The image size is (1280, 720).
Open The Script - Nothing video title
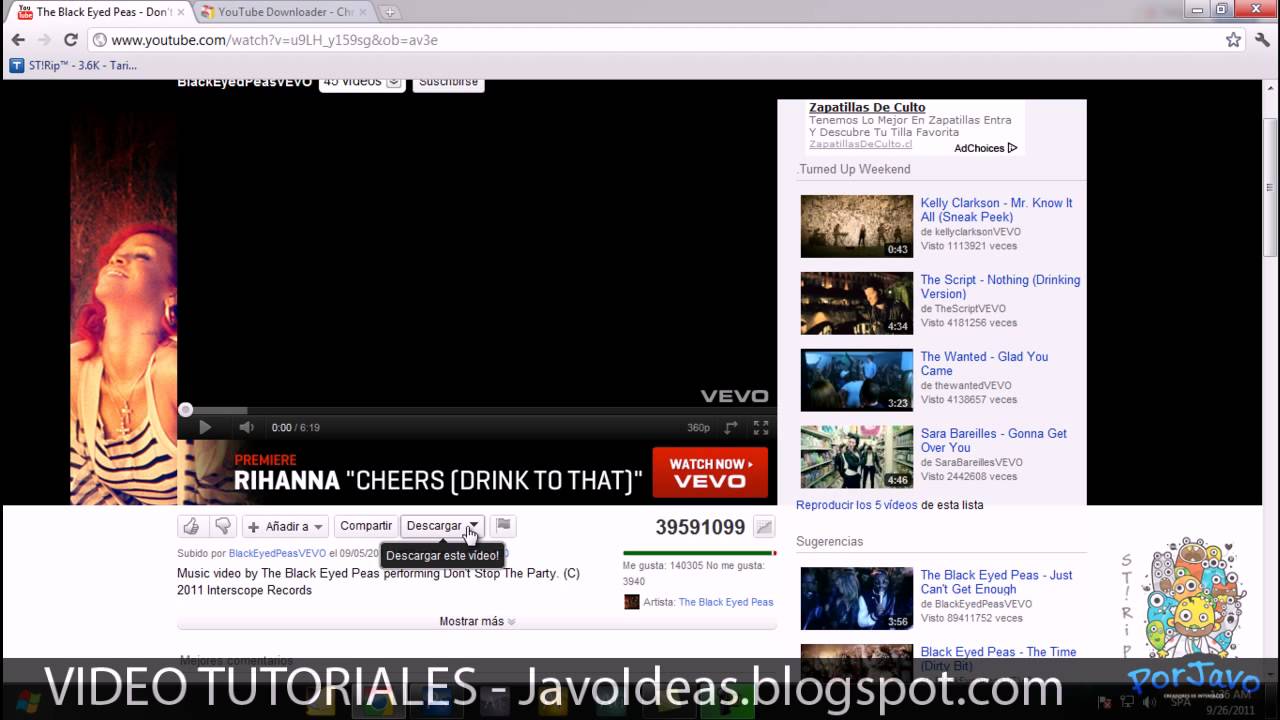point(1000,287)
